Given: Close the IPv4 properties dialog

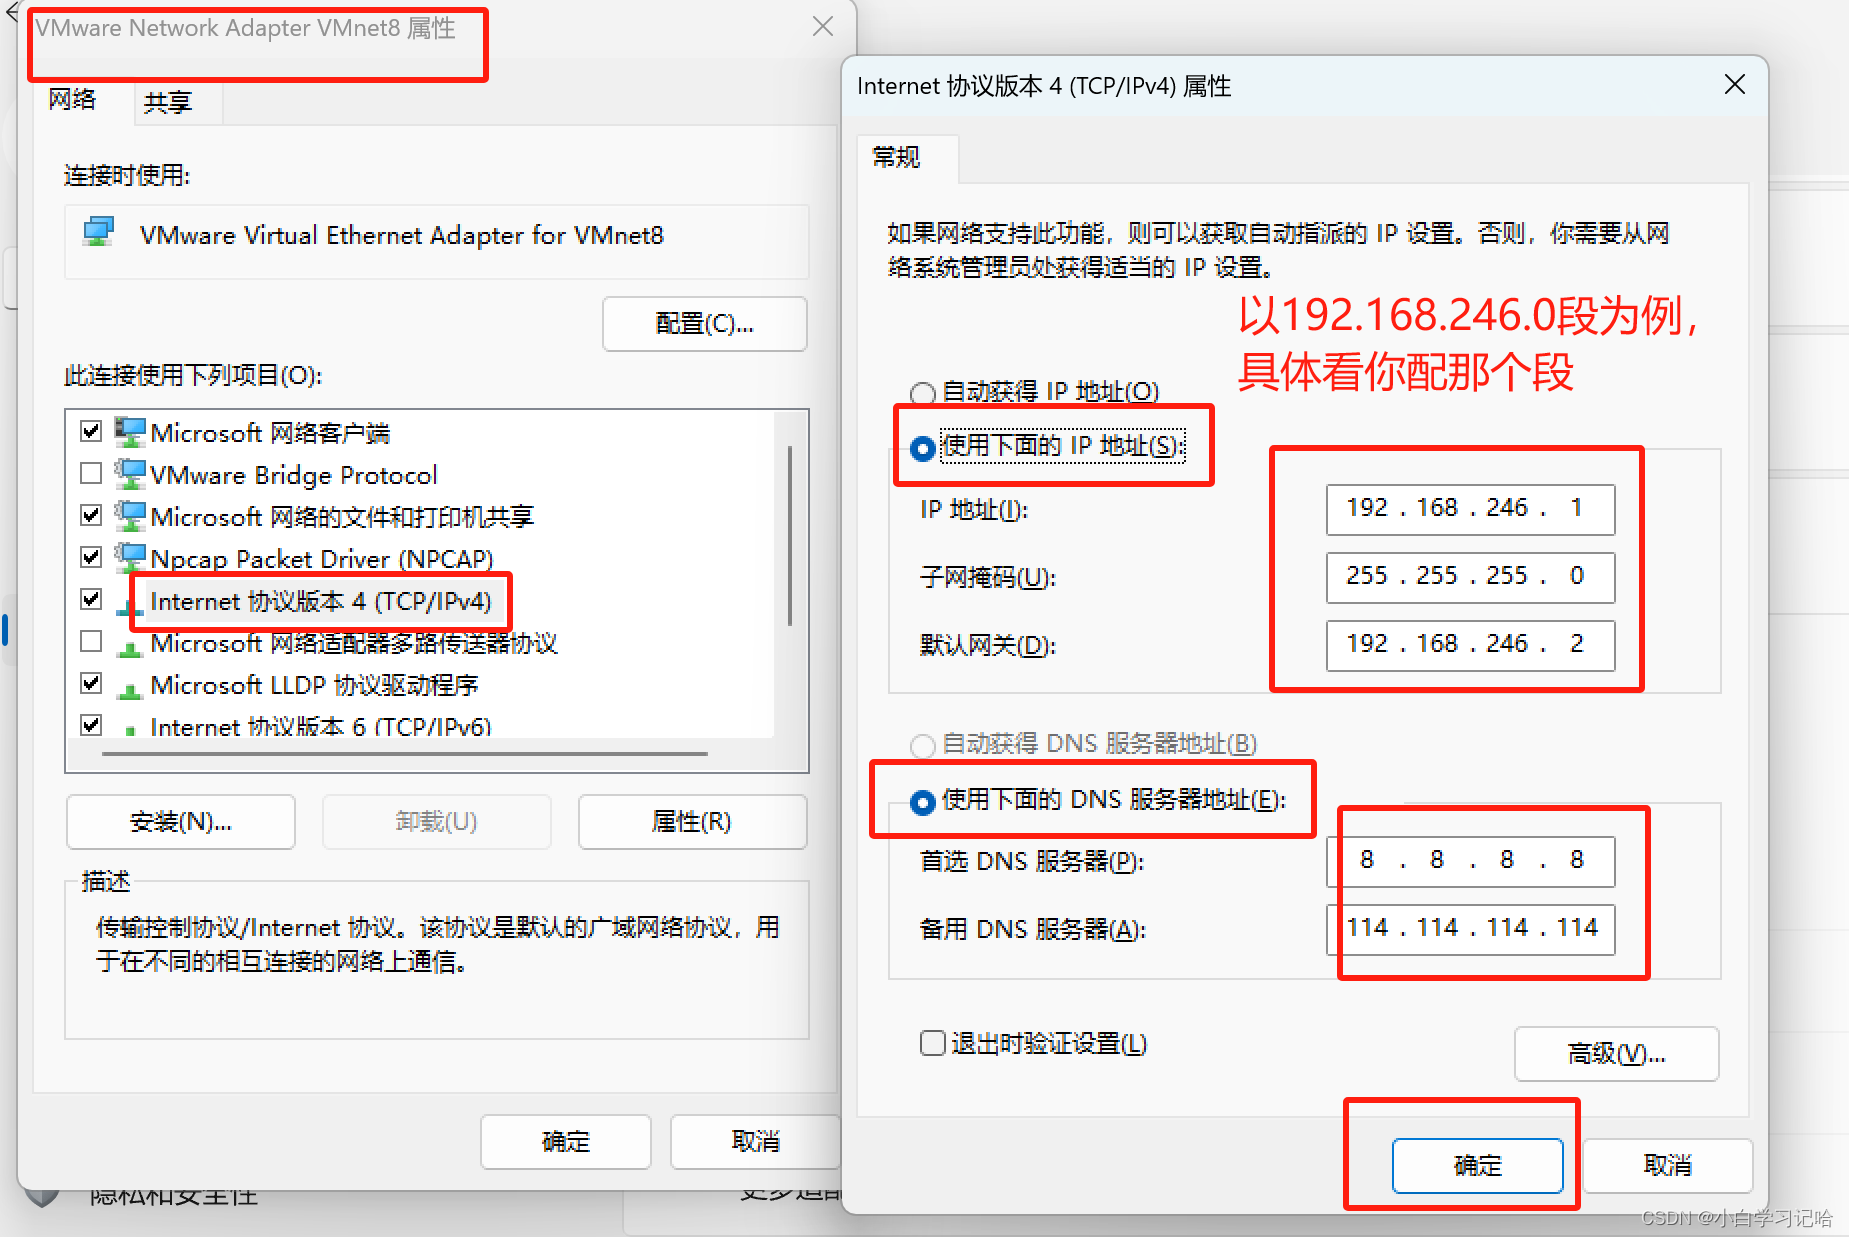Looking at the screenshot, I should pos(1735,85).
